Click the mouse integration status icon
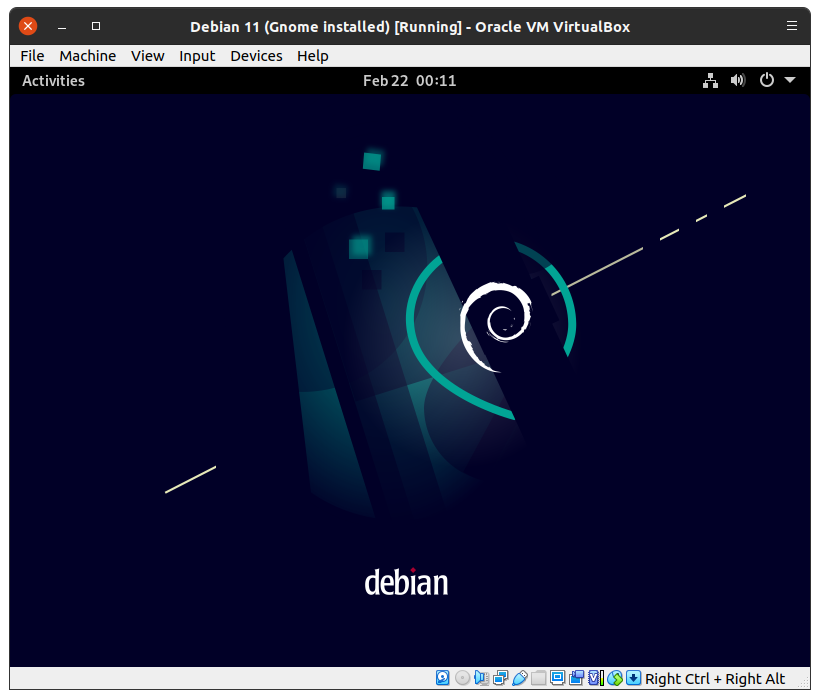Viewport: 820px width, 699px height. (x=615, y=678)
